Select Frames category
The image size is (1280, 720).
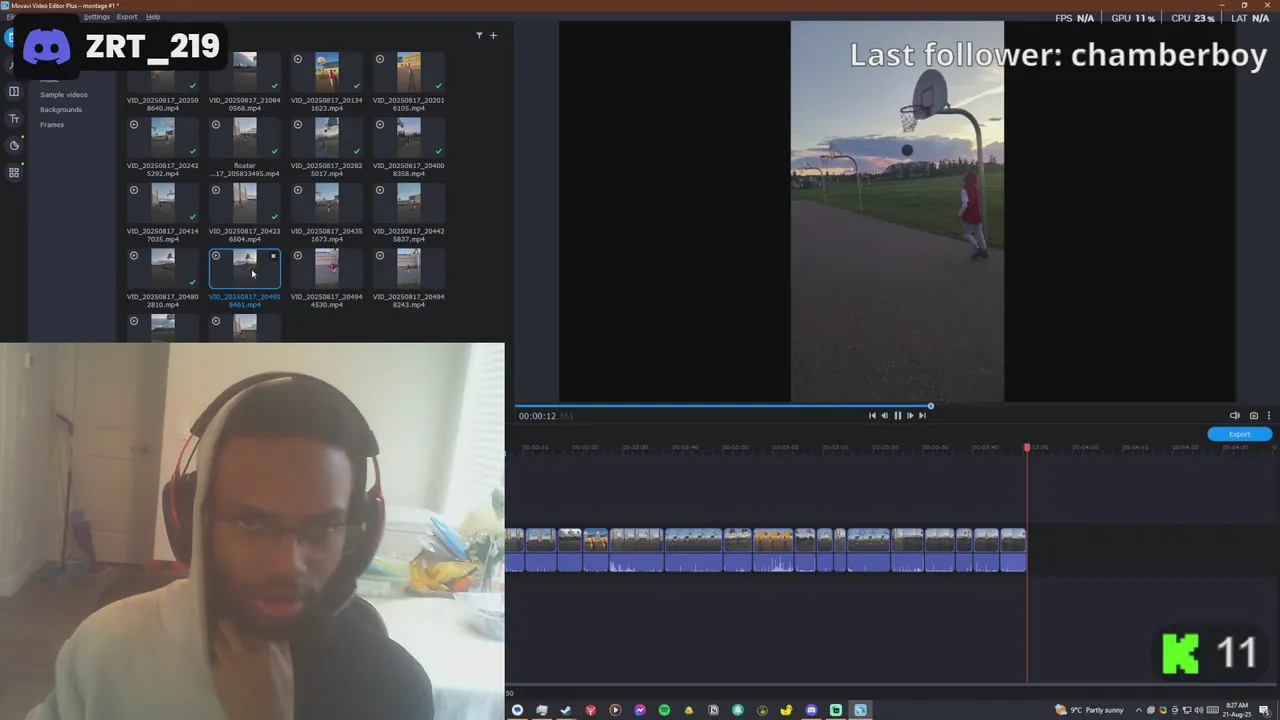tap(52, 125)
